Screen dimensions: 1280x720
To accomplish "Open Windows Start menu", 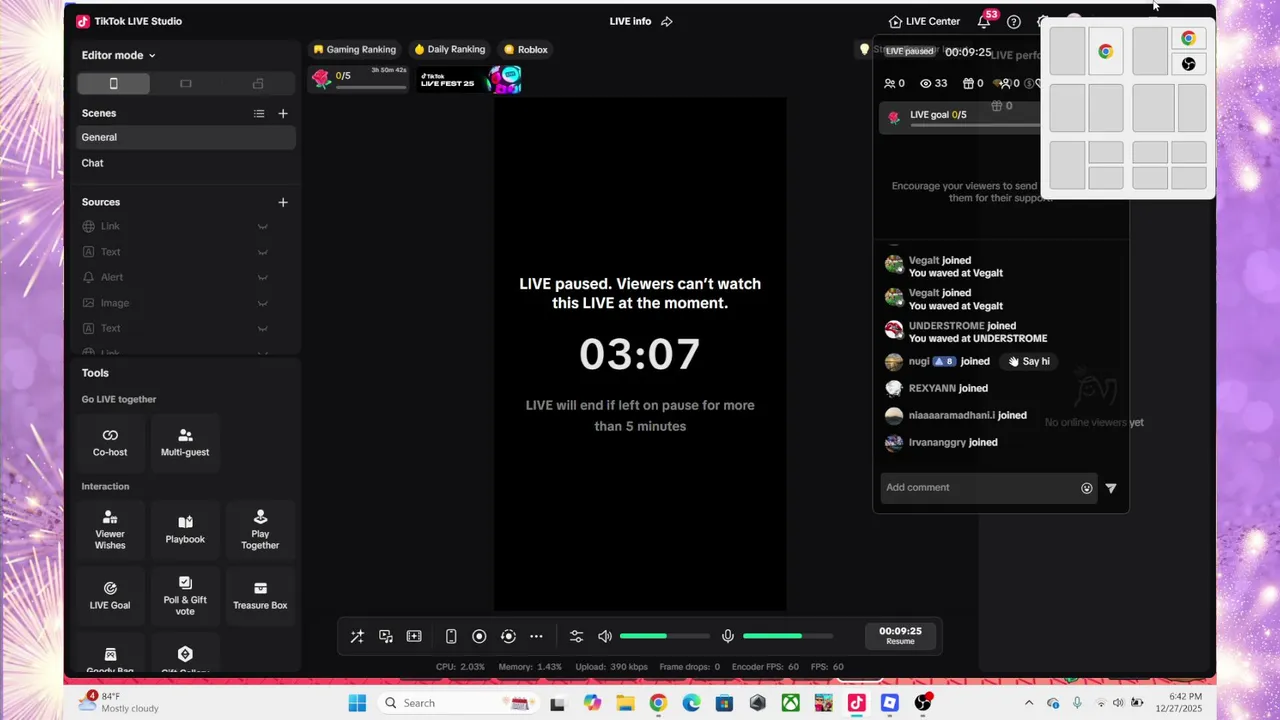I will click(357, 703).
